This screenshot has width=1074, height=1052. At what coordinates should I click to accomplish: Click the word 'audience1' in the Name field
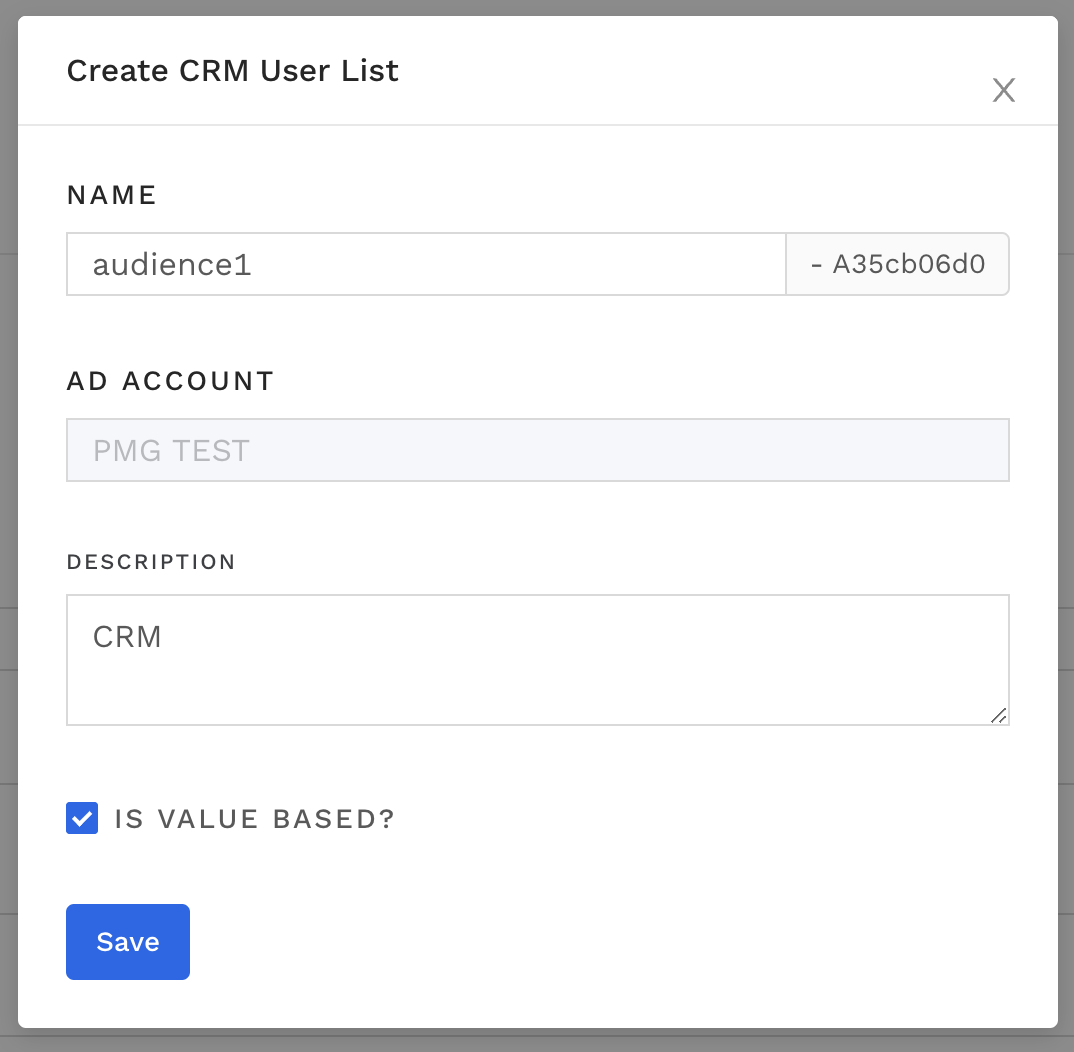(x=172, y=265)
